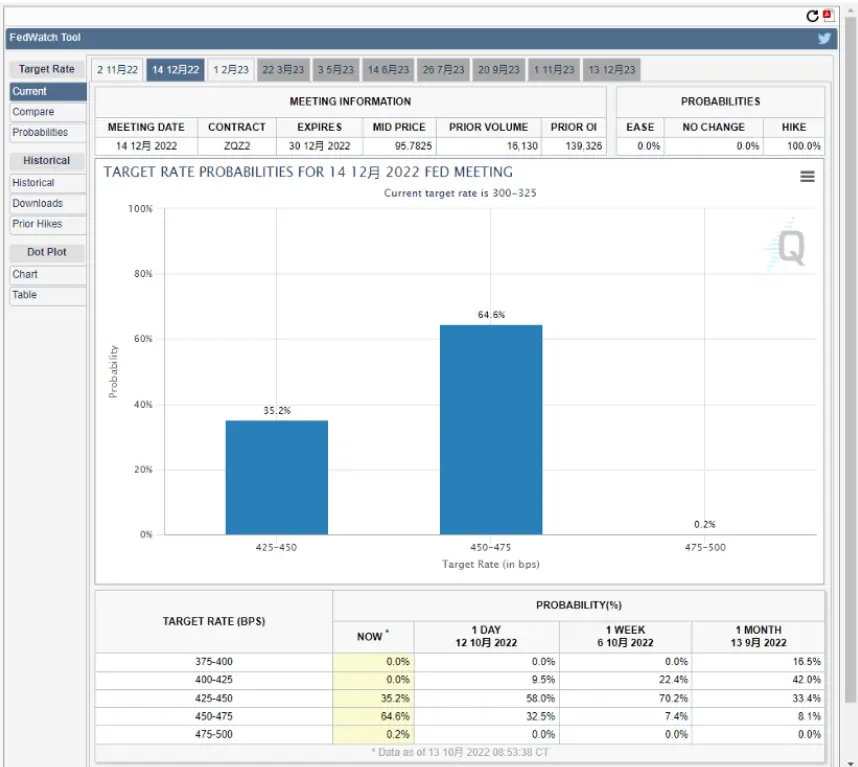
Task: Select the 20 9月23 meeting tab
Action: pos(498,69)
